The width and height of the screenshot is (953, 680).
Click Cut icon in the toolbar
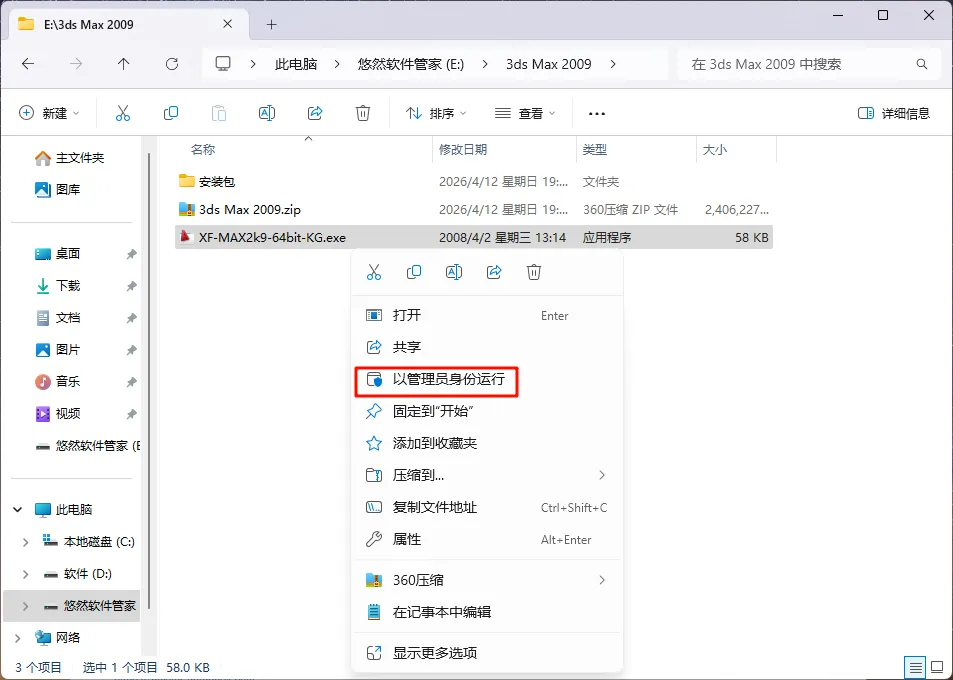tap(123, 113)
